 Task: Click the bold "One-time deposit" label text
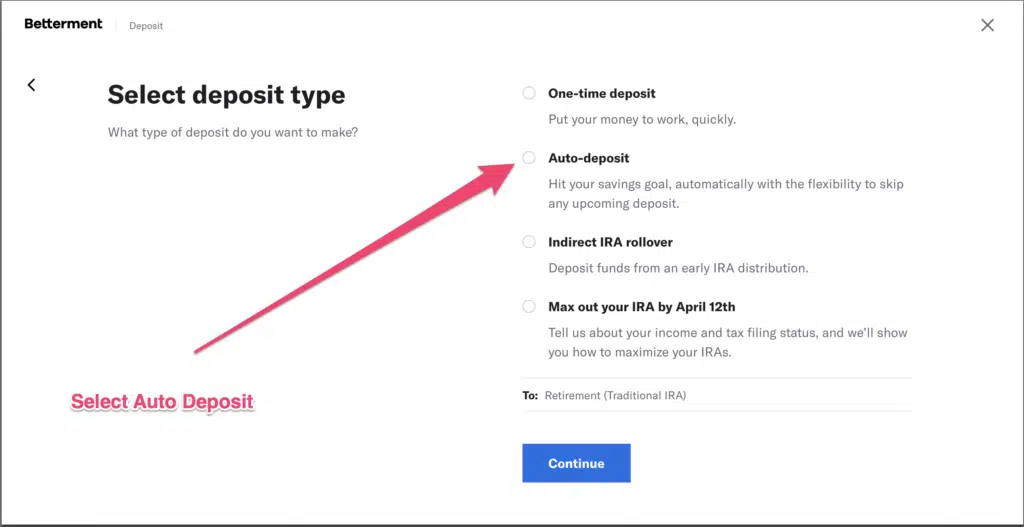(x=602, y=93)
